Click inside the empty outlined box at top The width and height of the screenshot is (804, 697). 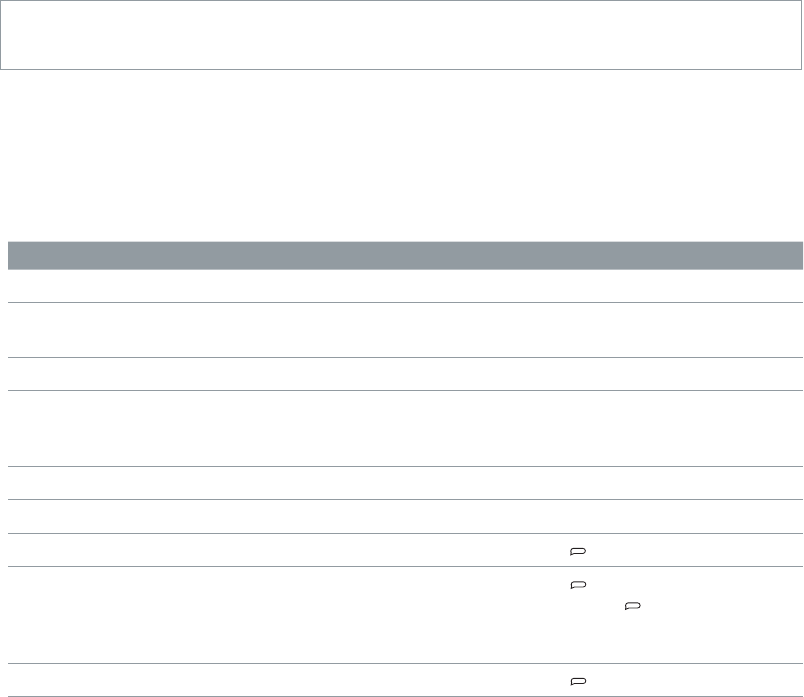400,35
